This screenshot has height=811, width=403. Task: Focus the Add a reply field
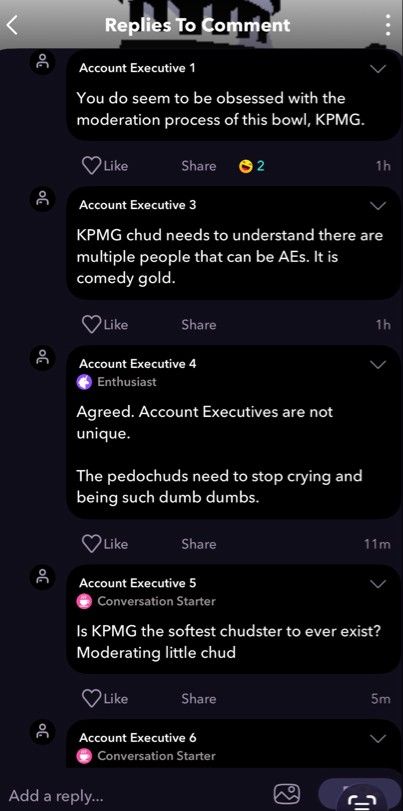135,795
